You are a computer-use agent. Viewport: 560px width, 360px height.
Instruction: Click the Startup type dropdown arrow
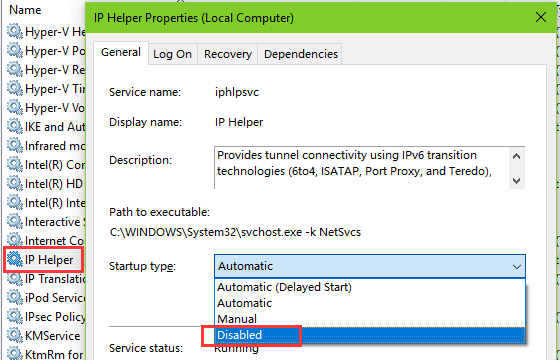[516, 266]
